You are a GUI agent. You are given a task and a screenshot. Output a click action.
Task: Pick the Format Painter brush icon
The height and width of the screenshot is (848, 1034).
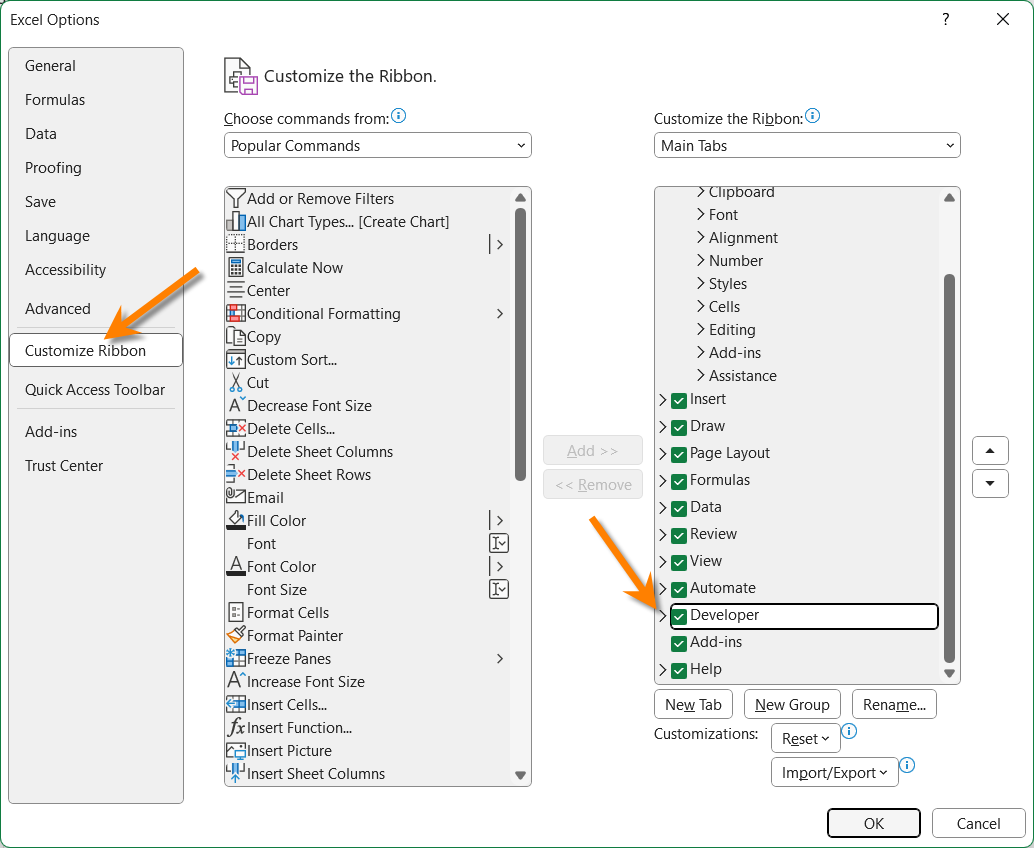(235, 636)
